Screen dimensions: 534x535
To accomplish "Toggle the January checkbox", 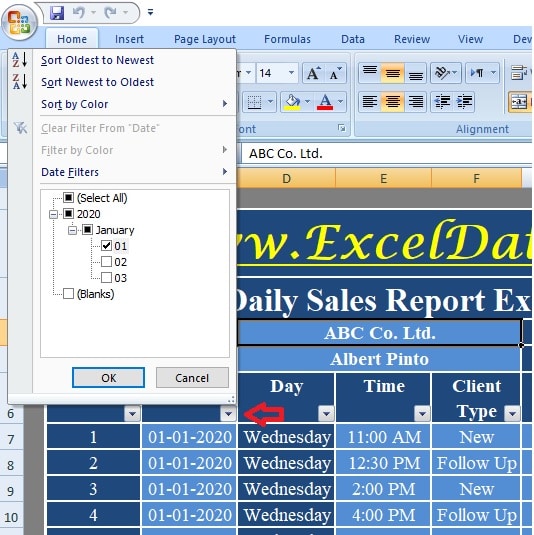I will 87,230.
